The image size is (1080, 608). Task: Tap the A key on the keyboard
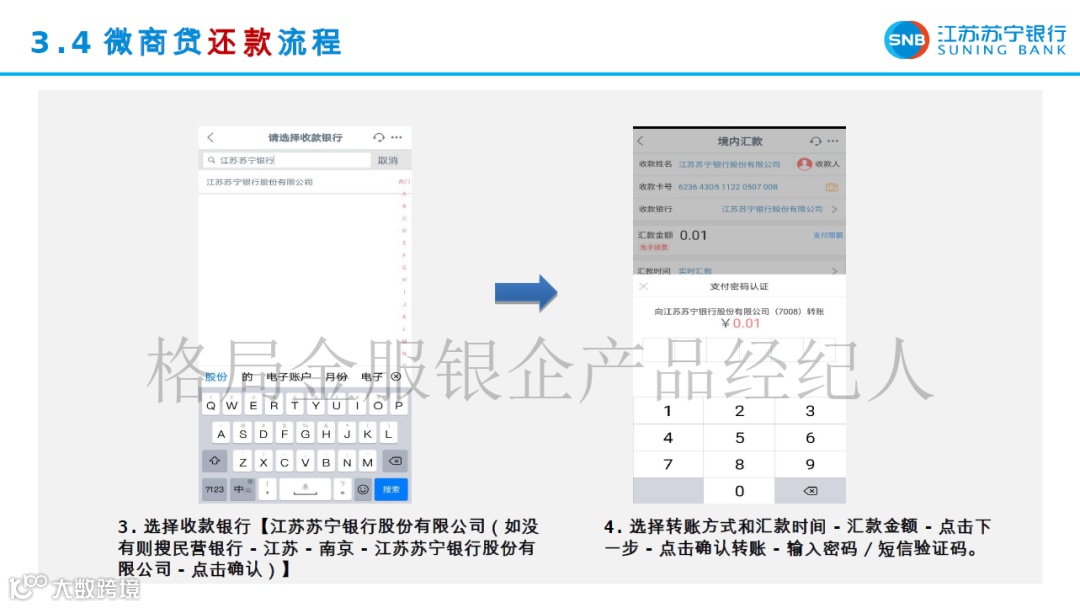click(221, 434)
